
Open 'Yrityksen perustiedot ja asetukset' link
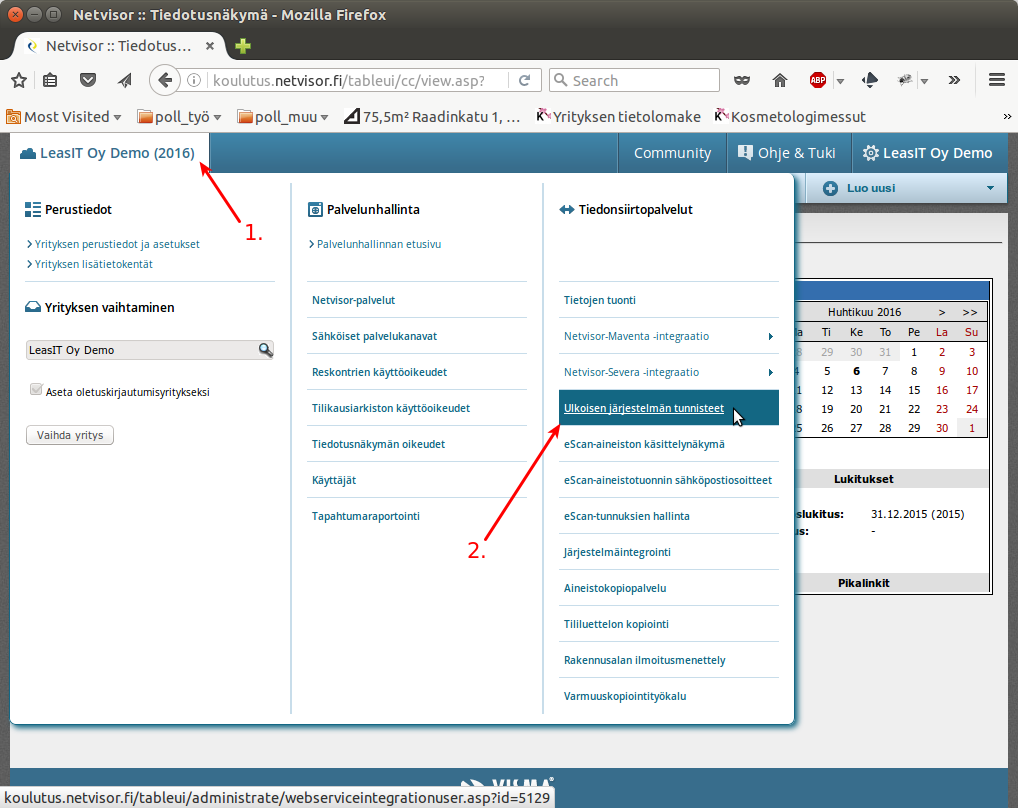tap(117, 244)
